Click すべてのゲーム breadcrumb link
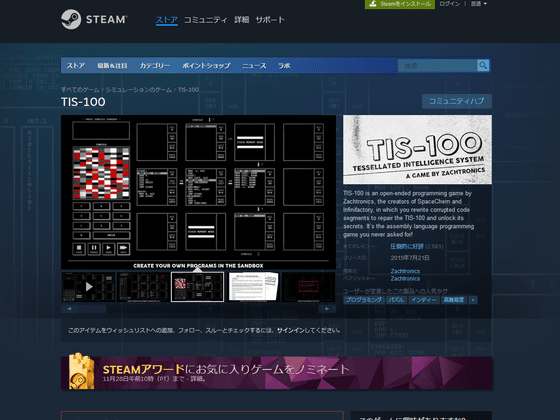The image size is (560, 420). coord(80,90)
